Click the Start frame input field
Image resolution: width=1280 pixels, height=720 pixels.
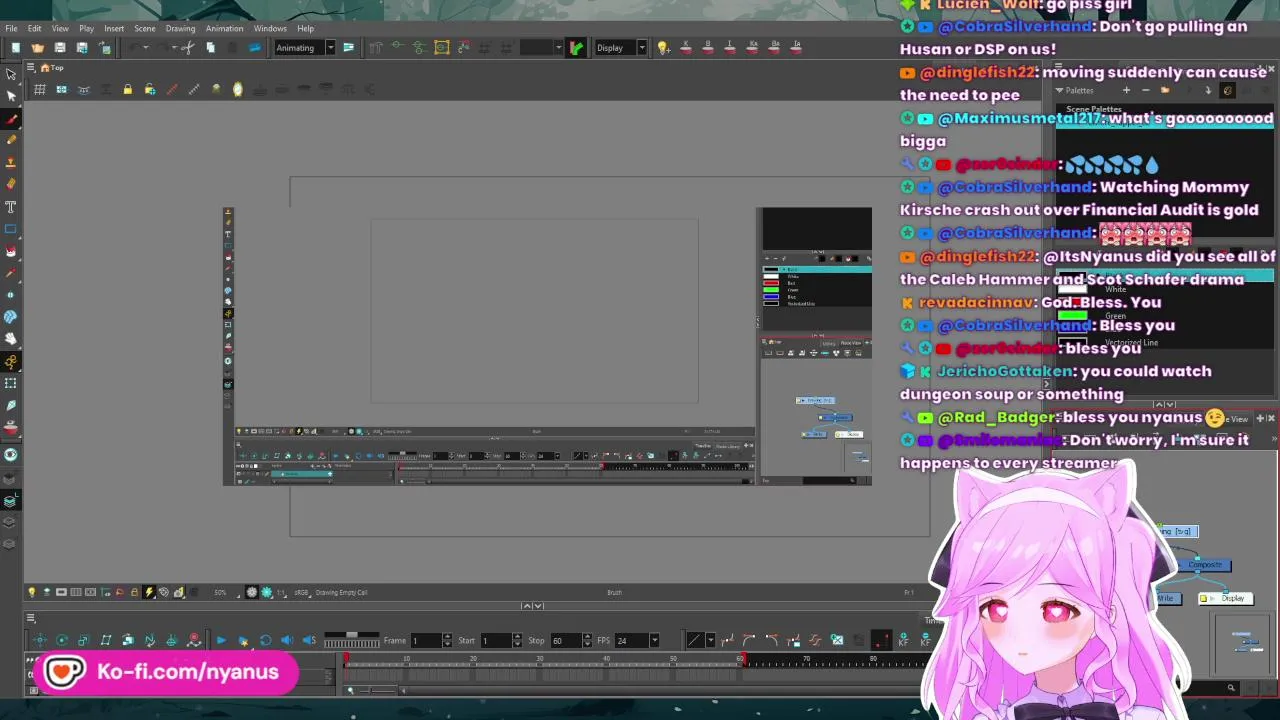pos(495,640)
